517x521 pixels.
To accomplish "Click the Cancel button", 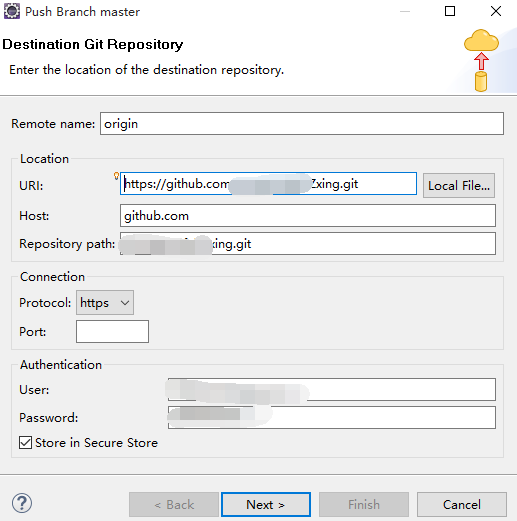I will (x=462, y=505).
